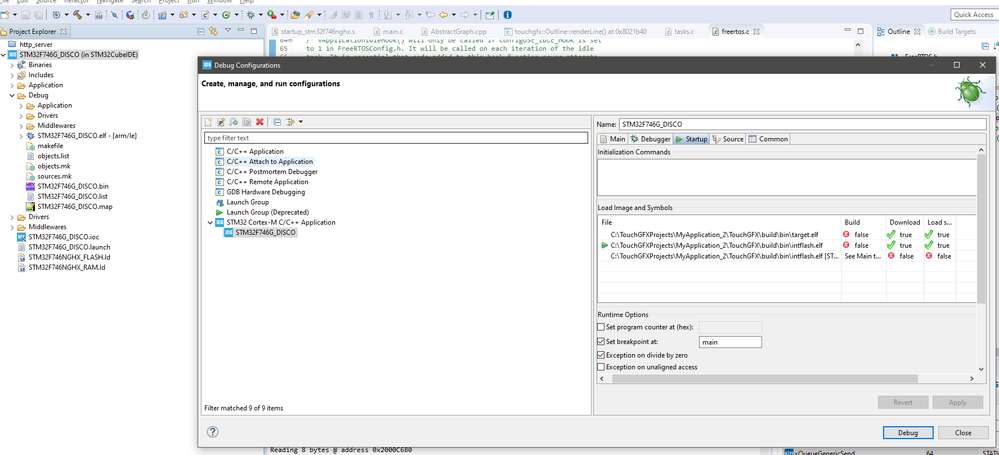Click the Save icon in main toolbar
The width and height of the screenshot is (999, 455).
pos(25,14)
